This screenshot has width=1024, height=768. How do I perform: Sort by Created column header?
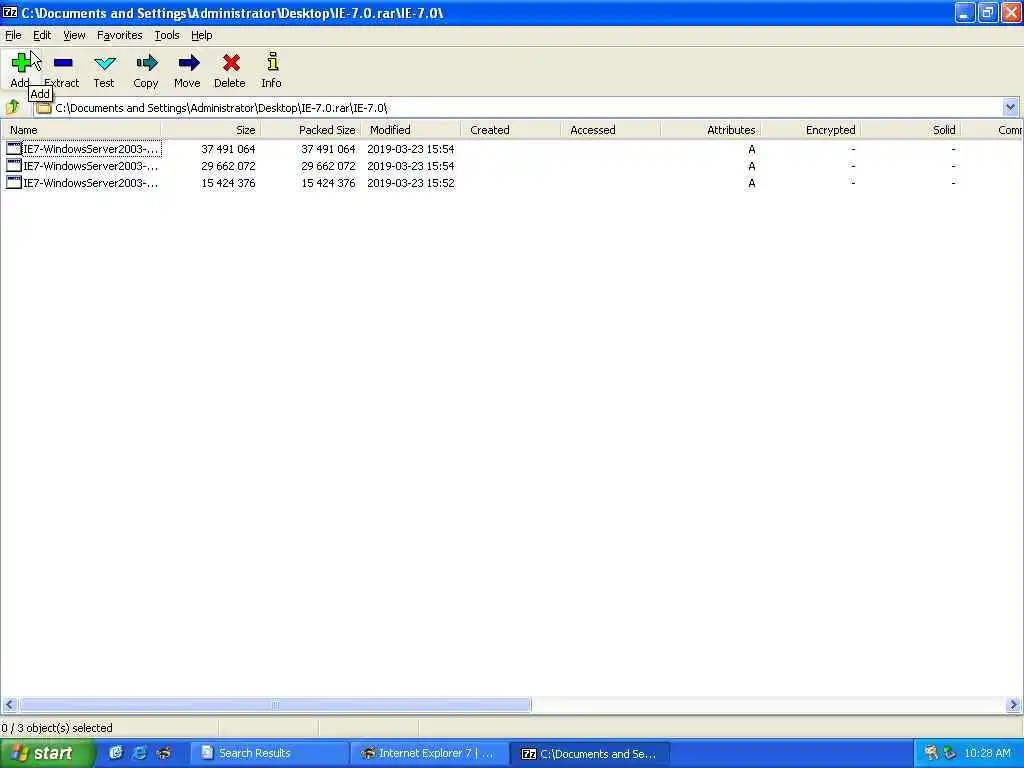click(511, 130)
